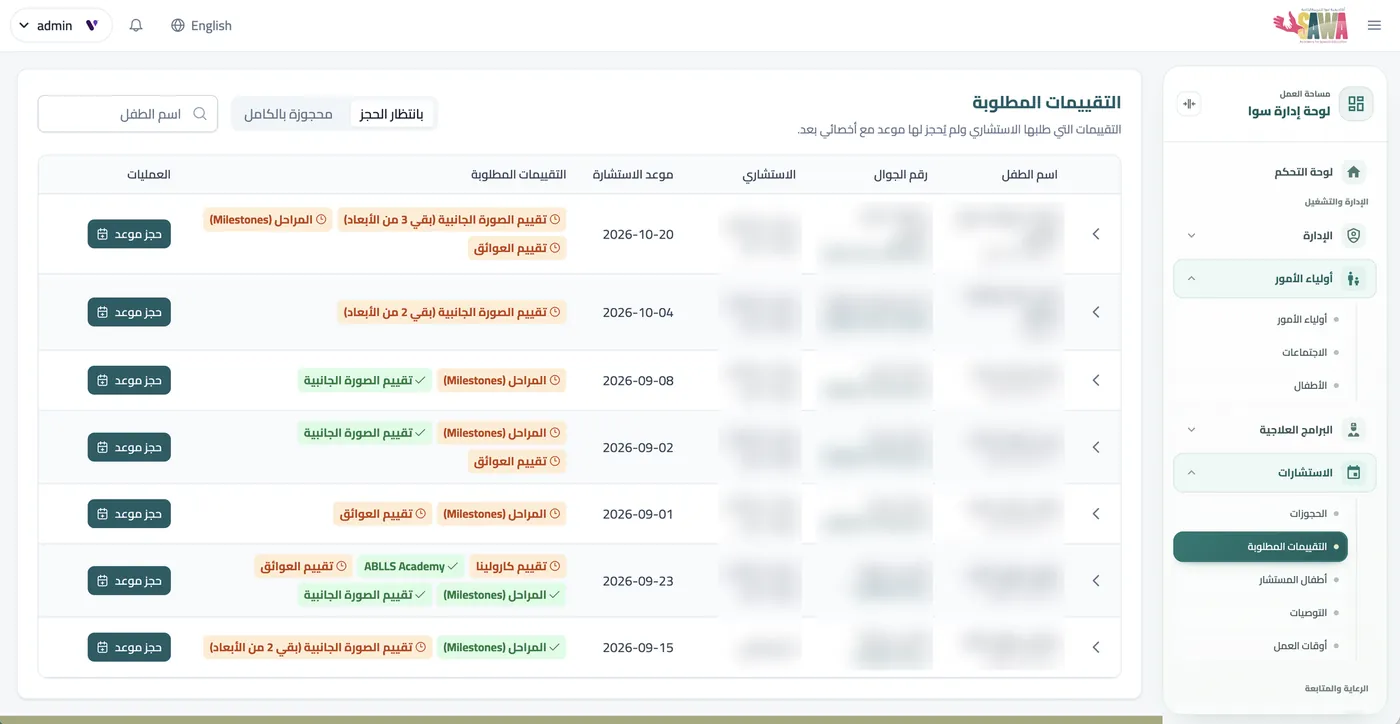Open أوقات العمل in the sidebar
Screen dimensions: 1400x724
[x=1300, y=646]
